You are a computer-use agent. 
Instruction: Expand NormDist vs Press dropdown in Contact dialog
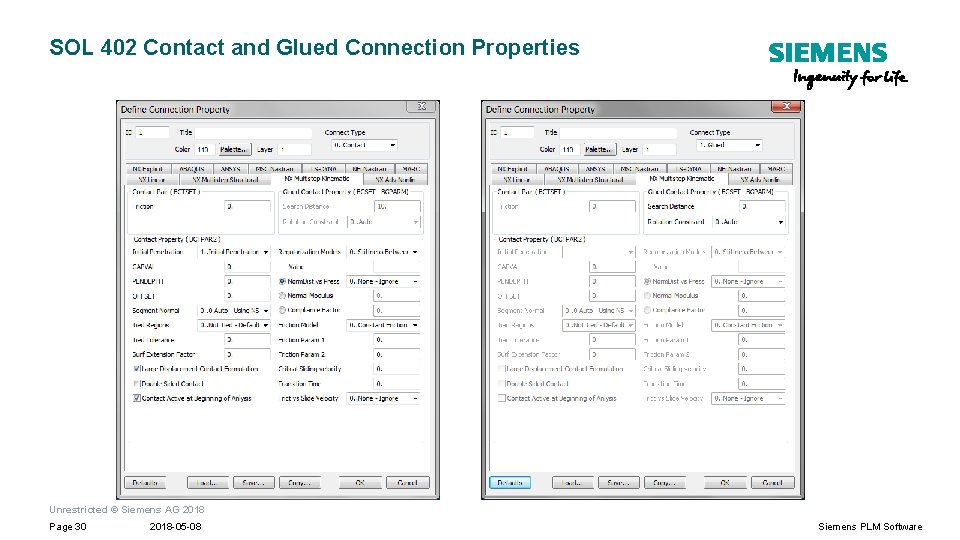(383, 282)
